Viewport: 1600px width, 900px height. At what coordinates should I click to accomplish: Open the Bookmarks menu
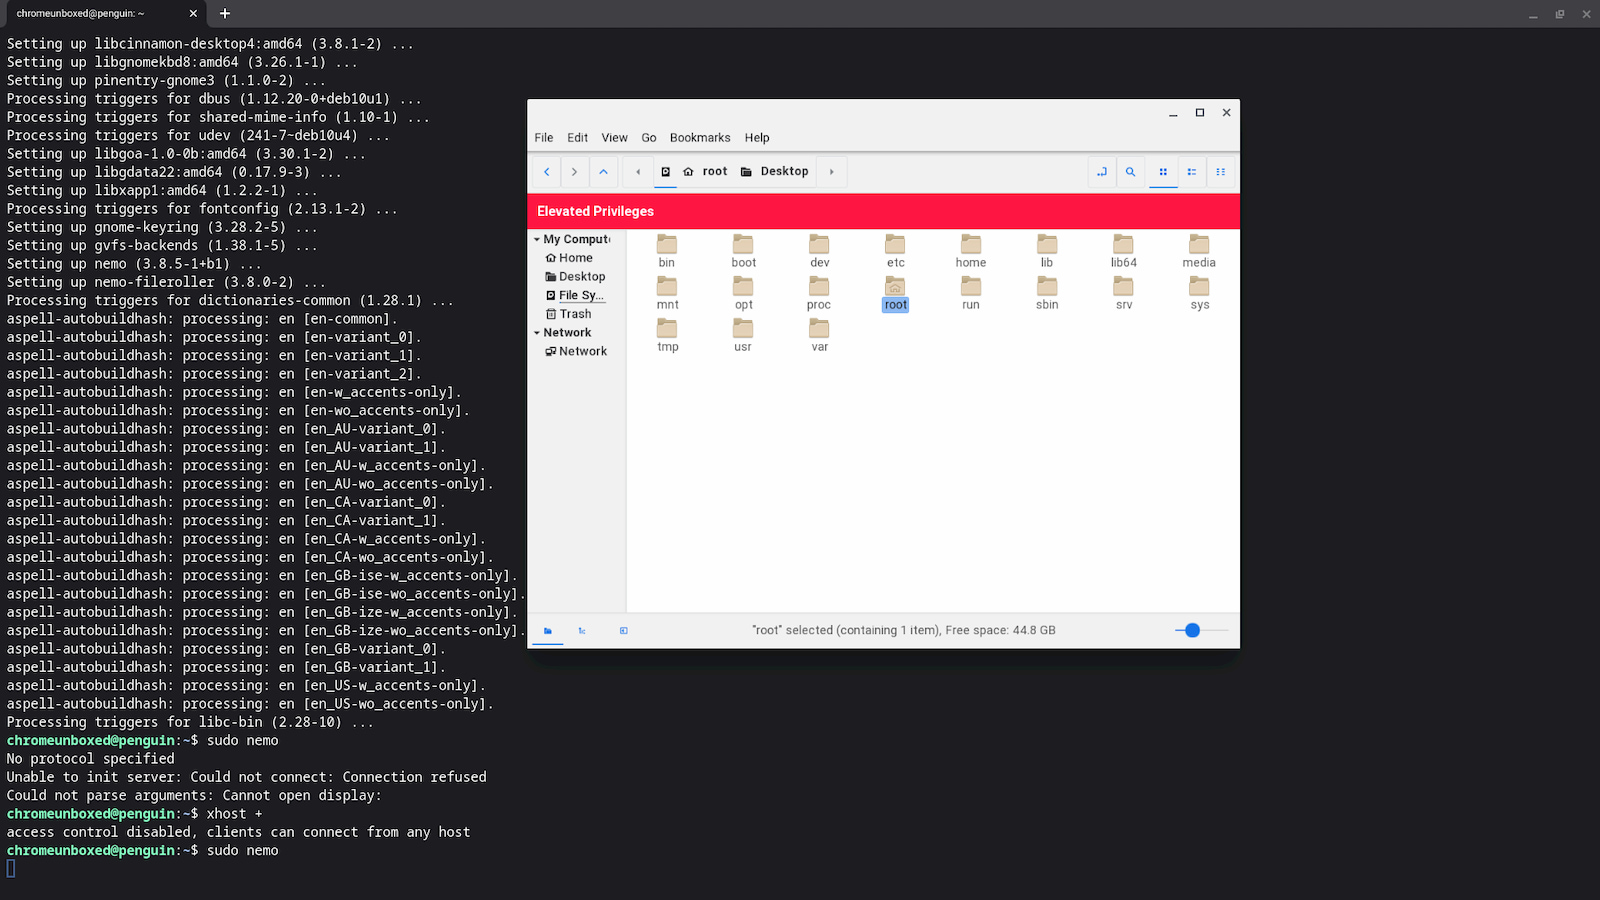click(x=699, y=137)
